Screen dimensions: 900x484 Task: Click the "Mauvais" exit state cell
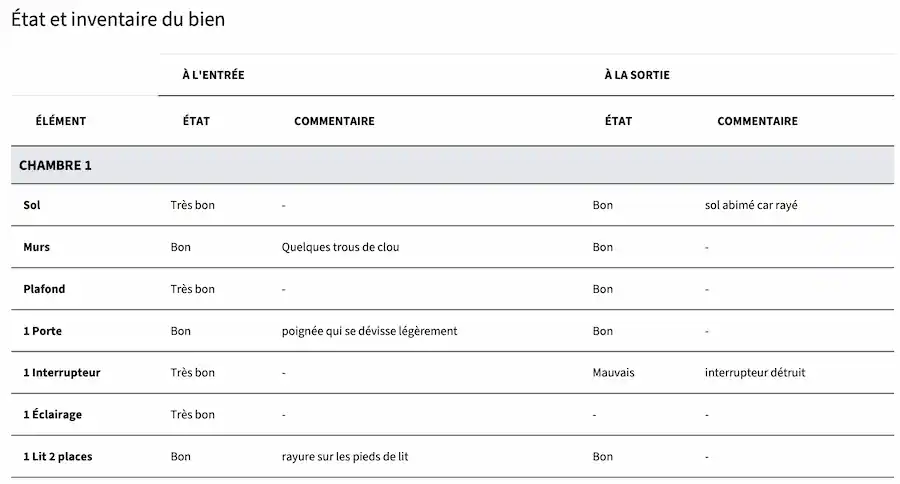click(x=613, y=373)
